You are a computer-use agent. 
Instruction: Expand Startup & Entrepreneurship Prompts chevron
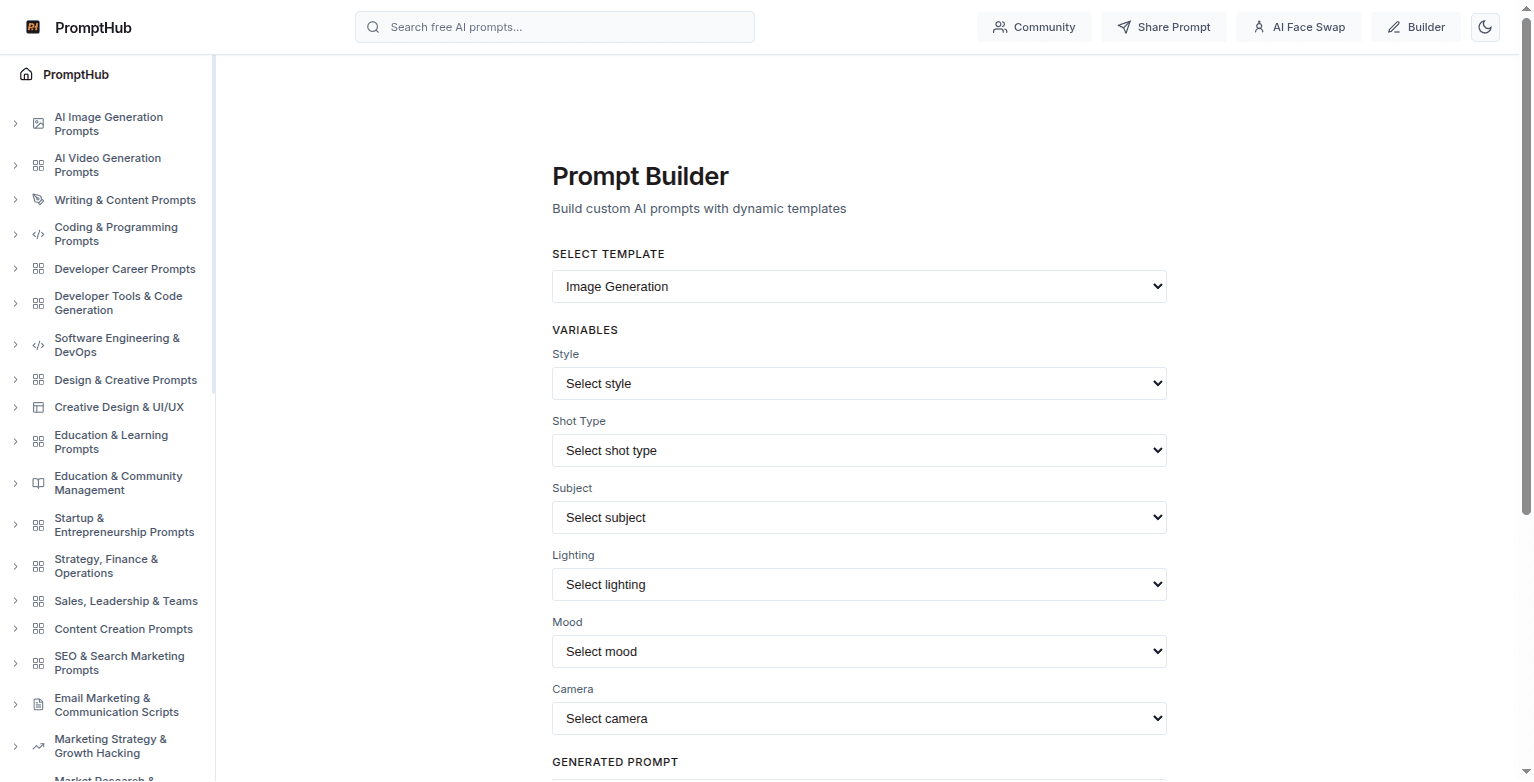coord(15,525)
